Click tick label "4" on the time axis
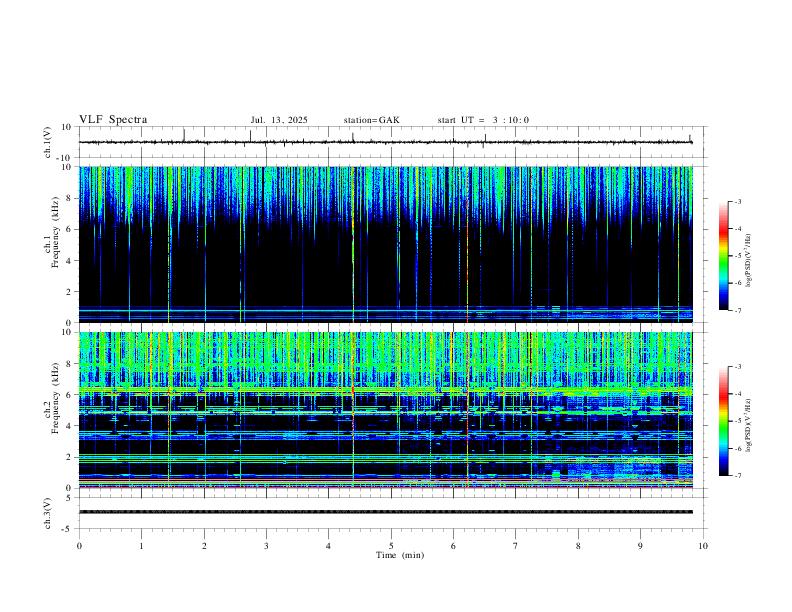This screenshot has height=612, width=792. [329, 546]
